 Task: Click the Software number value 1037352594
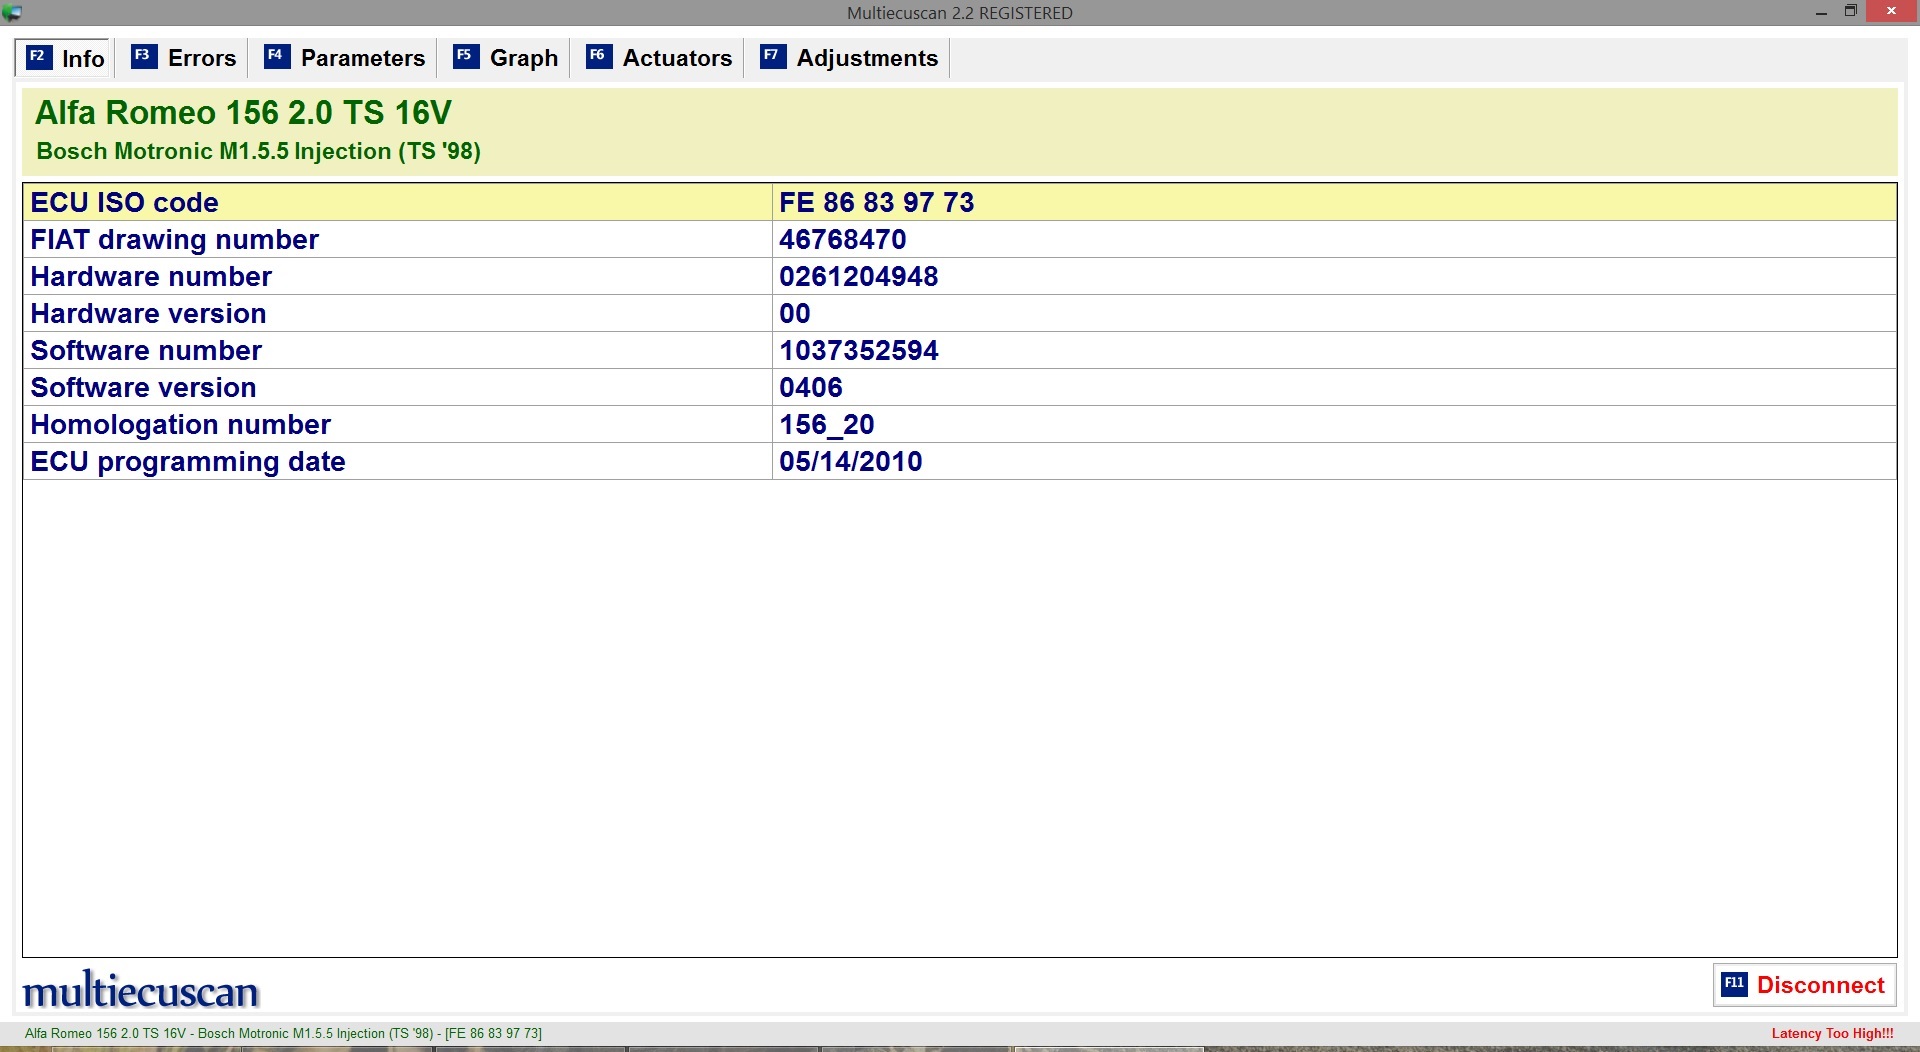click(x=859, y=351)
